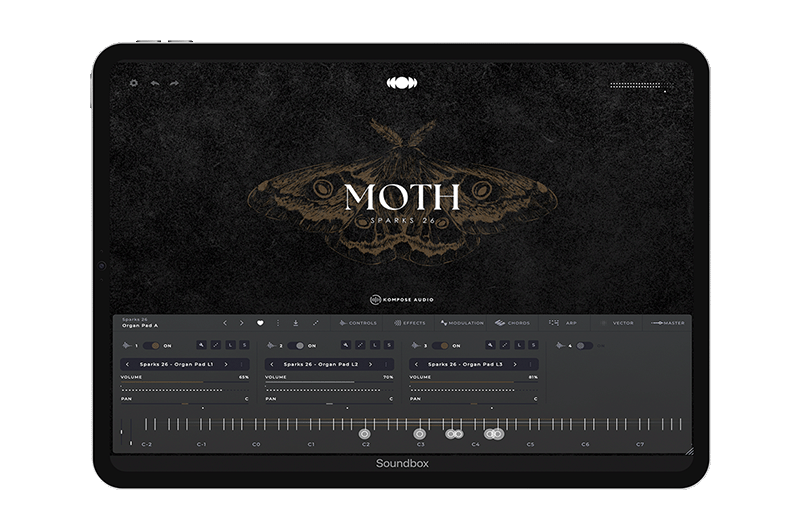Viewport: 800px width, 530px height.
Task: Go to previous preset arrow
Action: 224,323
